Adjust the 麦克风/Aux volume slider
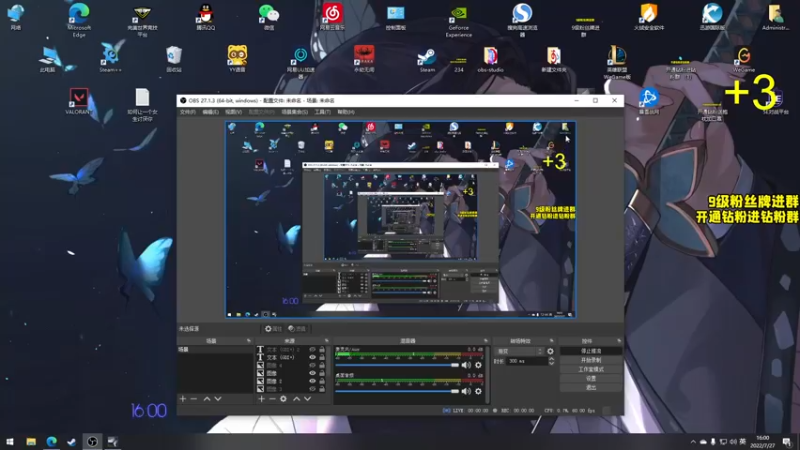 [397, 365]
